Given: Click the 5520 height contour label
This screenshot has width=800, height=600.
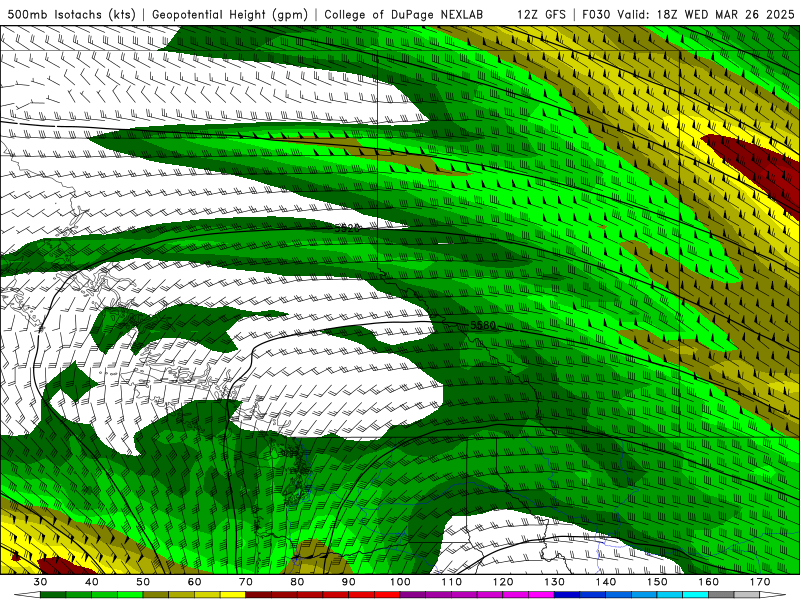Looking at the screenshot, I should [347, 228].
